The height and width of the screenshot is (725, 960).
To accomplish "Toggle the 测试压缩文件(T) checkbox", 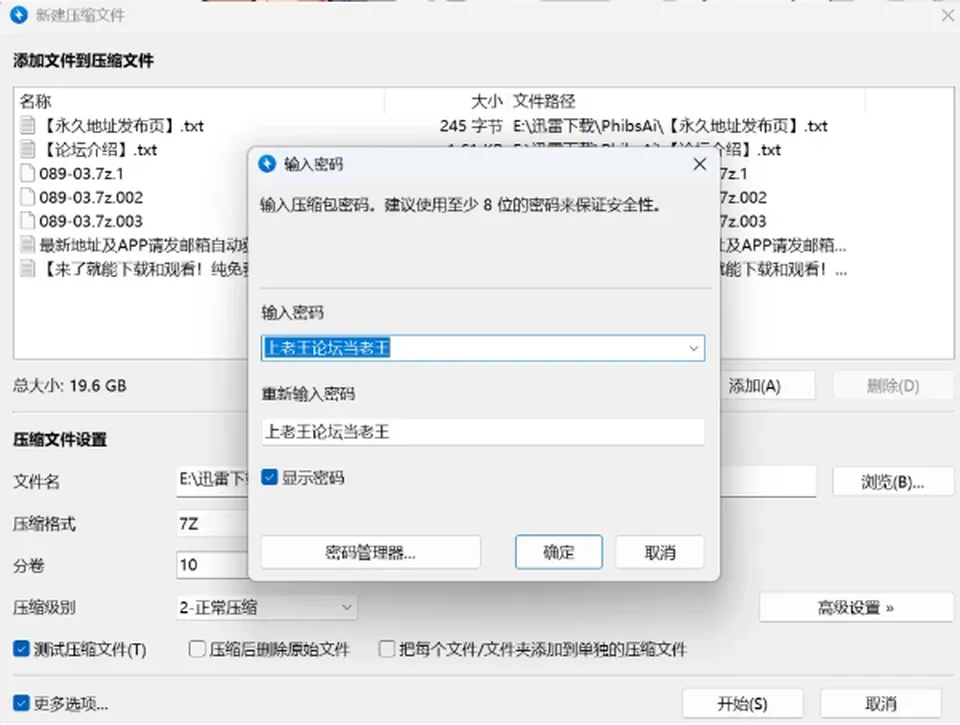I will tap(21, 649).
